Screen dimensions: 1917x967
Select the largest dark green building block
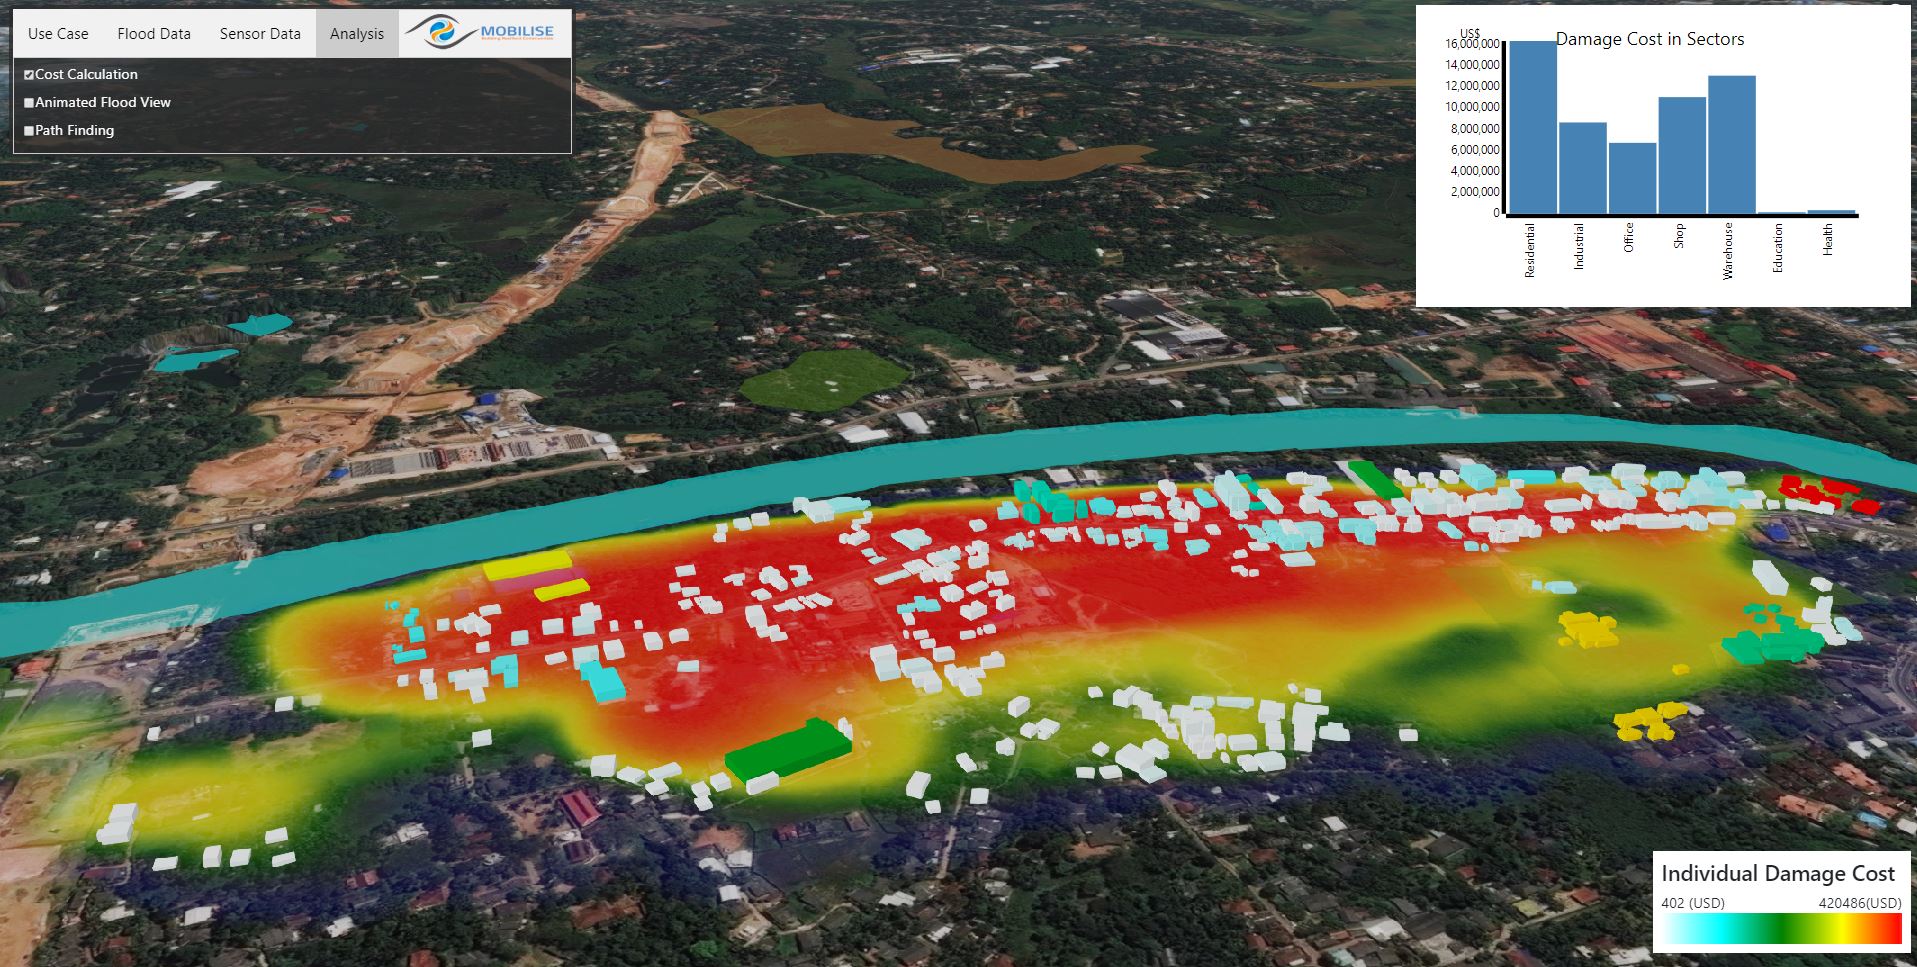(x=788, y=750)
